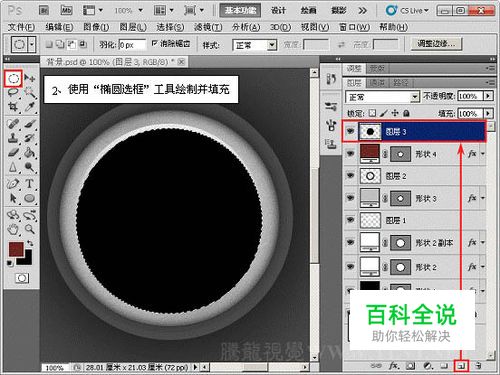Select the Eyedropper tool
This screenshot has width=500, height=375.
(30, 107)
